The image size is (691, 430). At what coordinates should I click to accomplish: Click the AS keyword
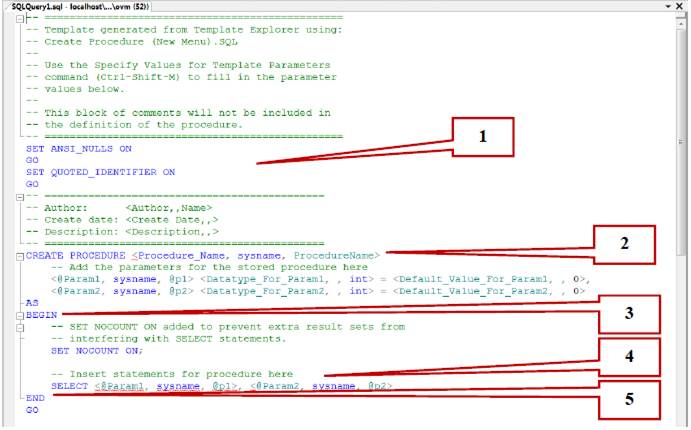pos(32,302)
